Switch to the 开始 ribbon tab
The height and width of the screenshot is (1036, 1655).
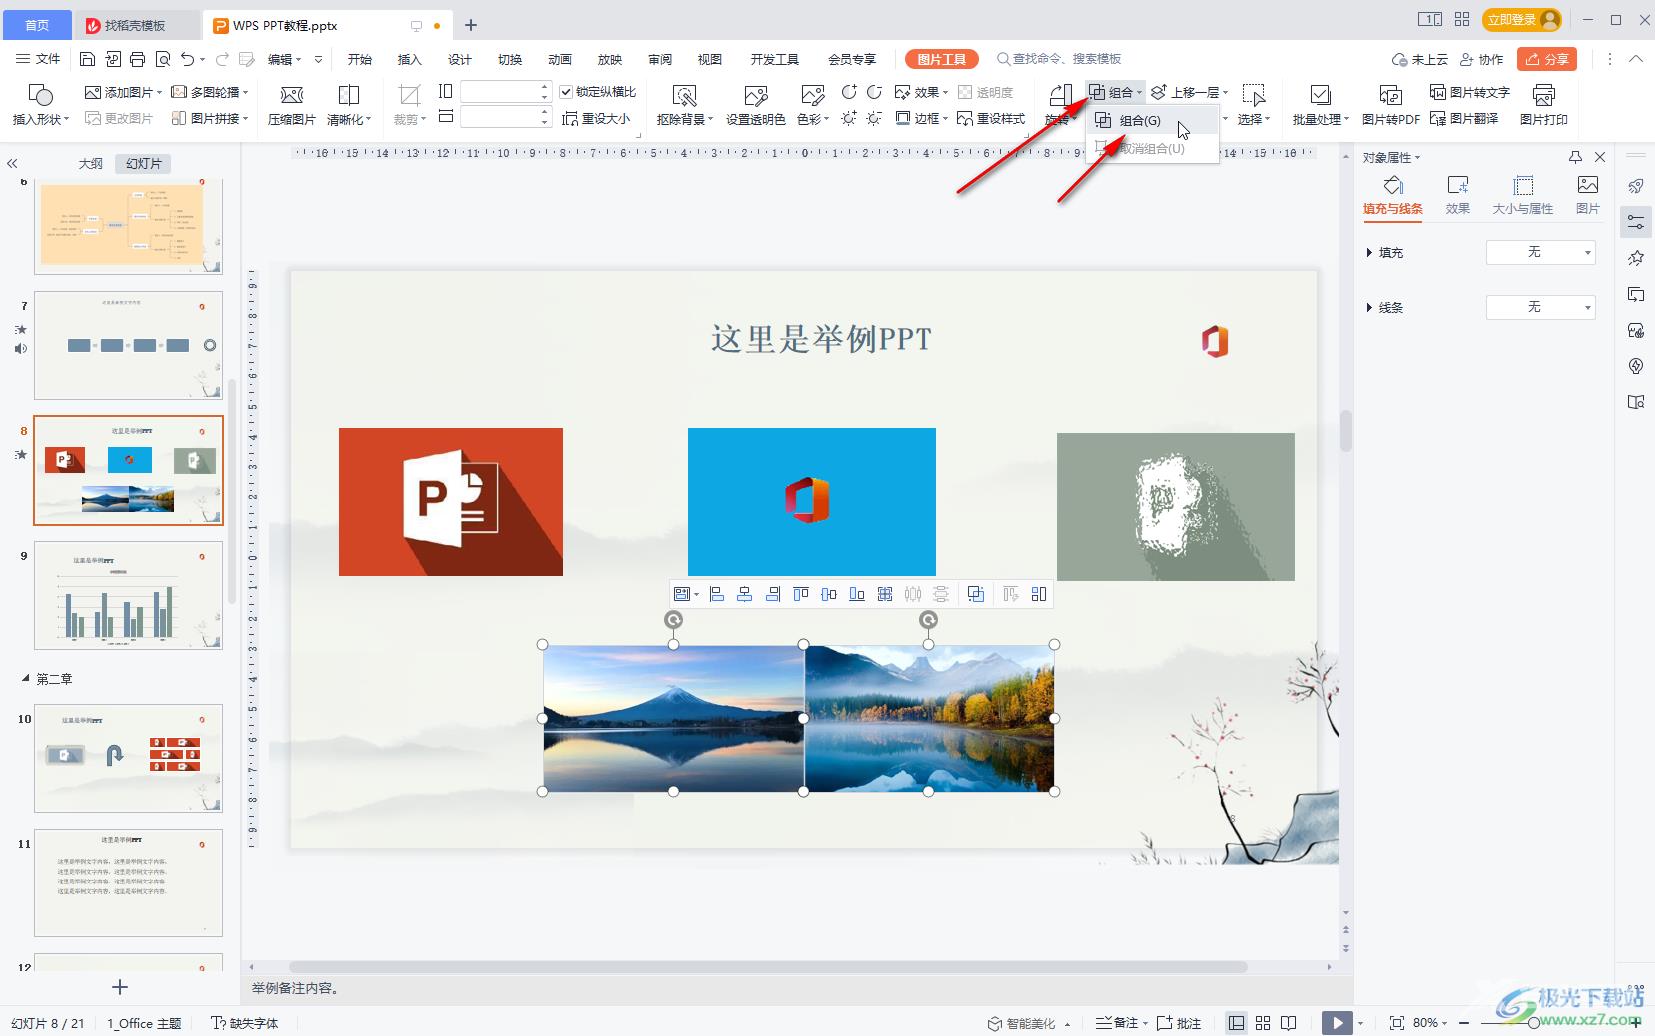point(360,59)
